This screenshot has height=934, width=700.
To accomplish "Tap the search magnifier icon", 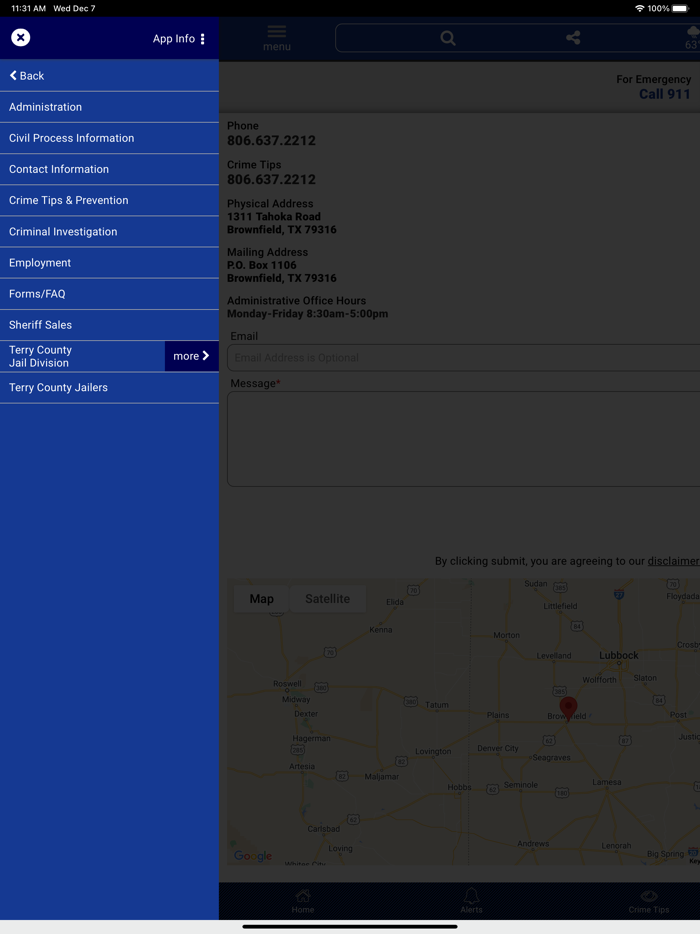I will pos(448,38).
